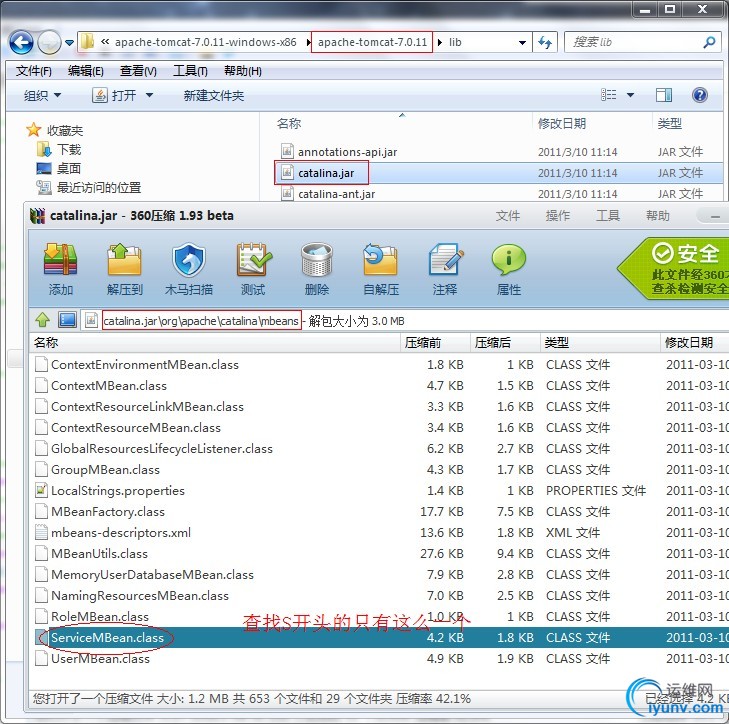Viewport: 729px width, 724px height.
Task: Run 木马扫描 trojan scan
Action: pyautogui.click(x=189, y=260)
